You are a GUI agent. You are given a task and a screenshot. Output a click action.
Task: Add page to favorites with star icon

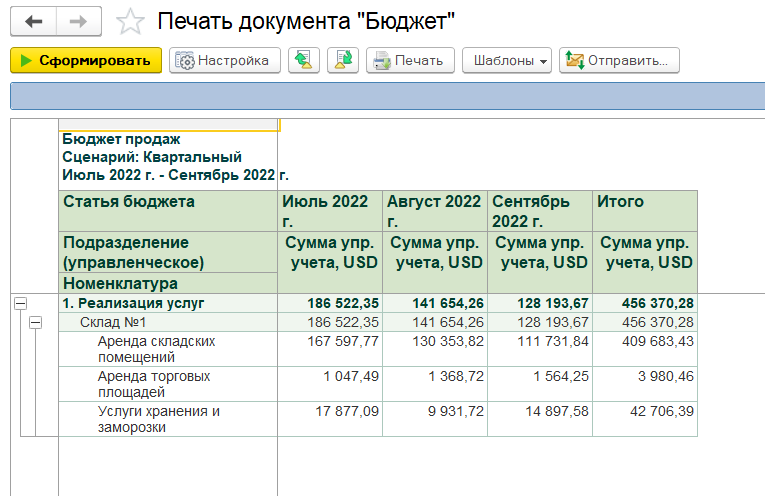coord(129,22)
